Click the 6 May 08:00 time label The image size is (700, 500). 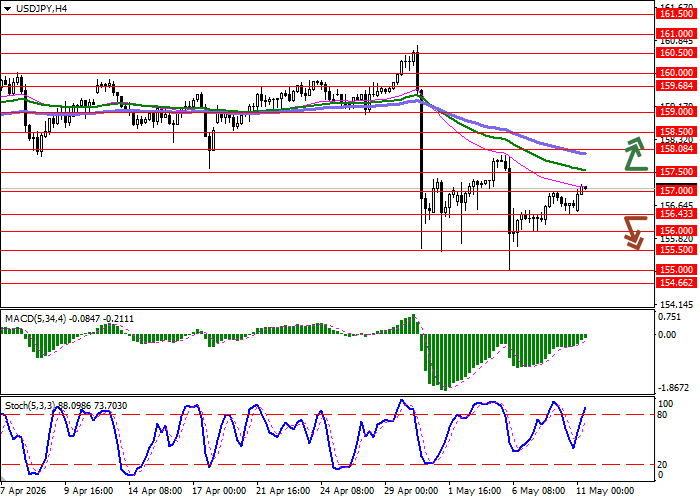click(538, 491)
